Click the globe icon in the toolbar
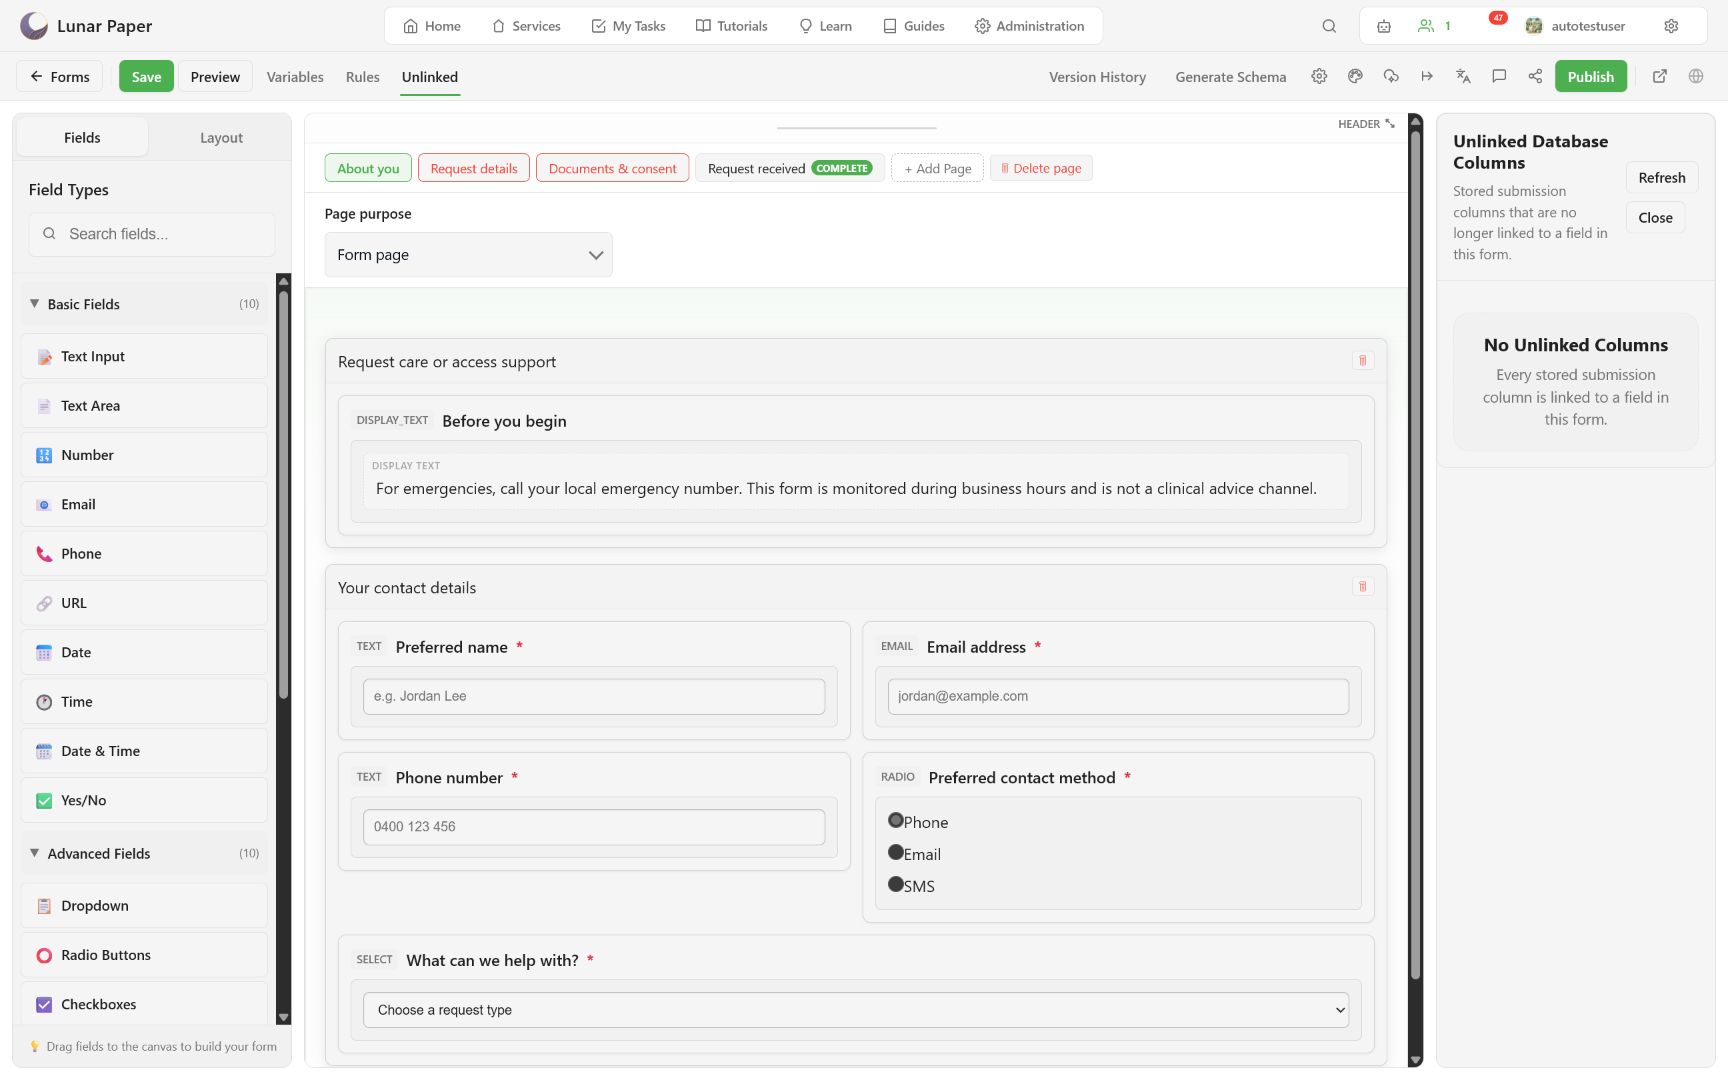Image resolution: width=1728 pixels, height=1080 pixels. coord(1696,76)
